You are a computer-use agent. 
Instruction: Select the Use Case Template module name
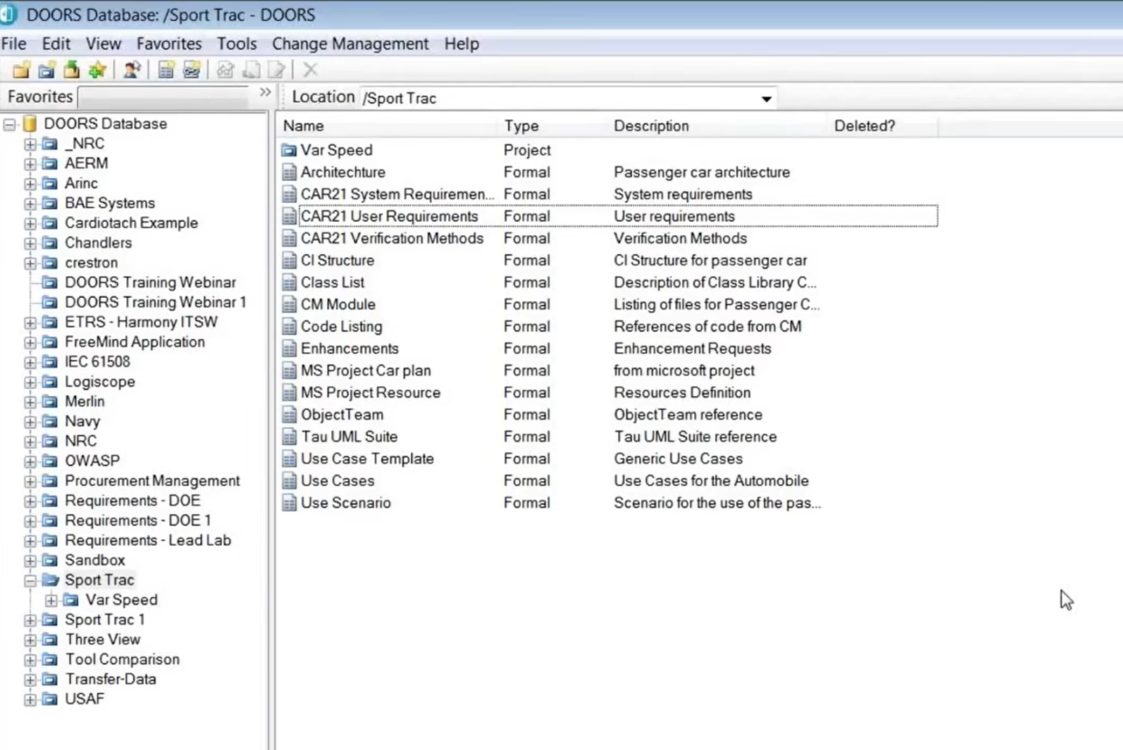(x=367, y=458)
